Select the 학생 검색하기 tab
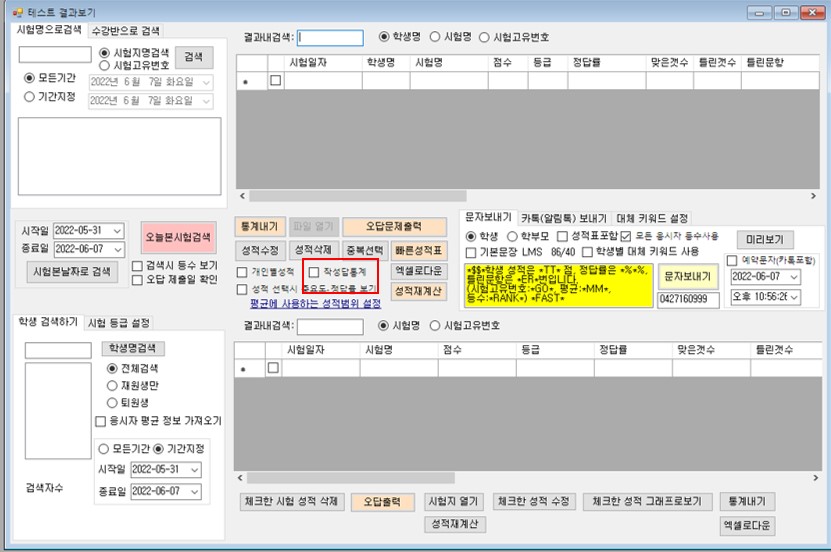Screen dimensions: 831x552 click(x=48, y=322)
